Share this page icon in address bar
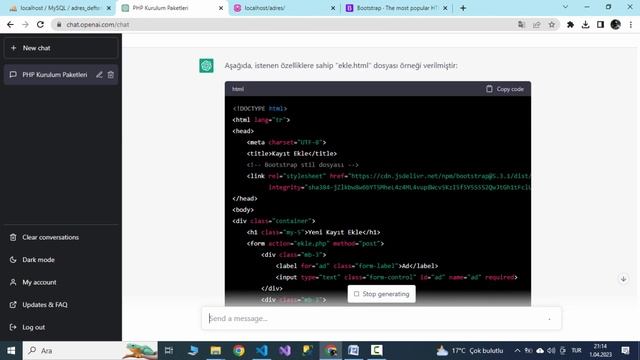The height and width of the screenshot is (360, 640). click(x=536, y=24)
